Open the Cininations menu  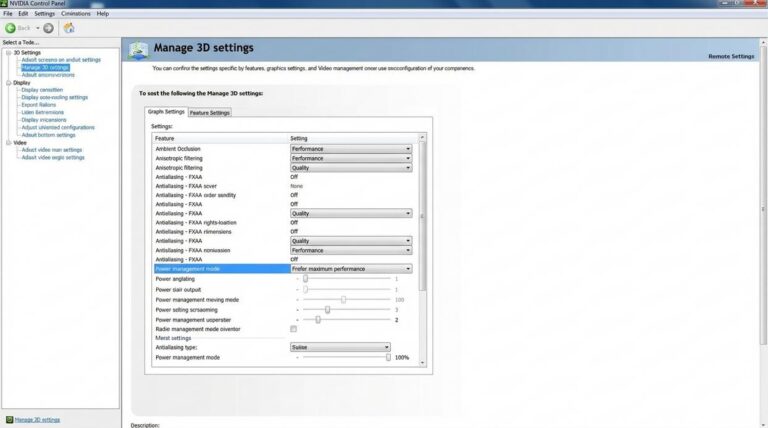[75, 14]
